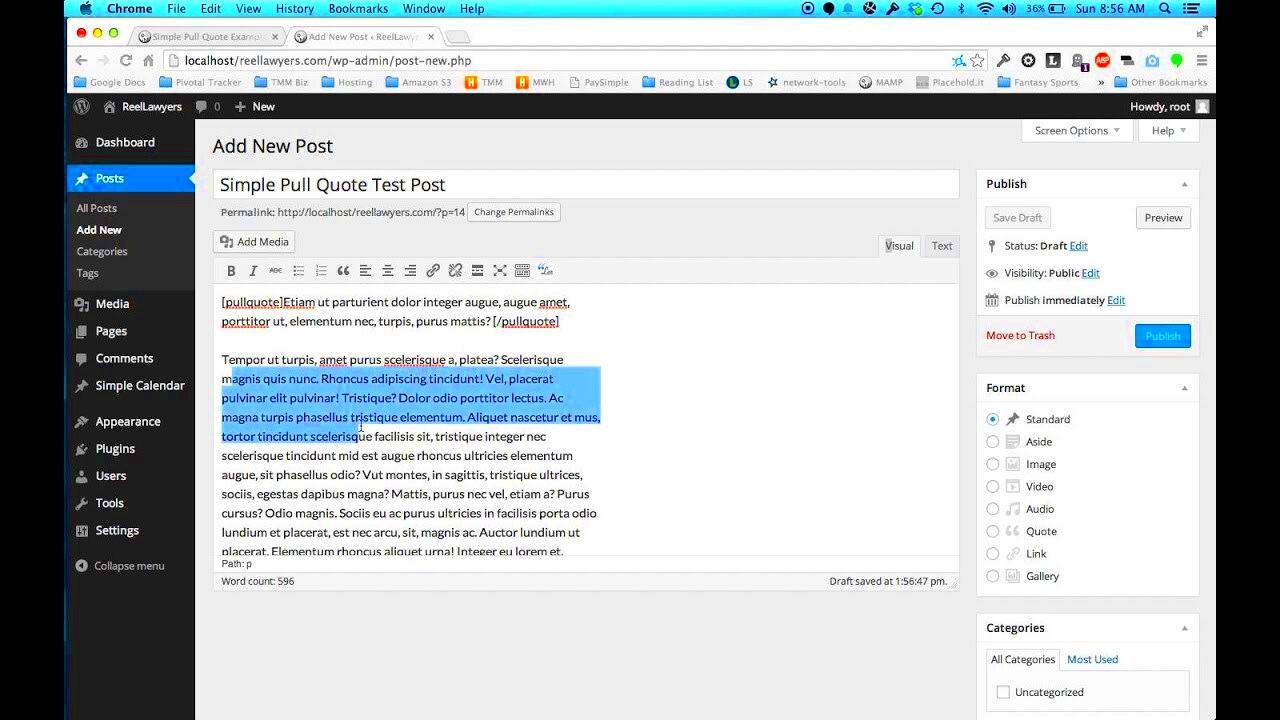Open Bookmarks menu in menu bar
The height and width of the screenshot is (720, 1280).
(x=358, y=8)
